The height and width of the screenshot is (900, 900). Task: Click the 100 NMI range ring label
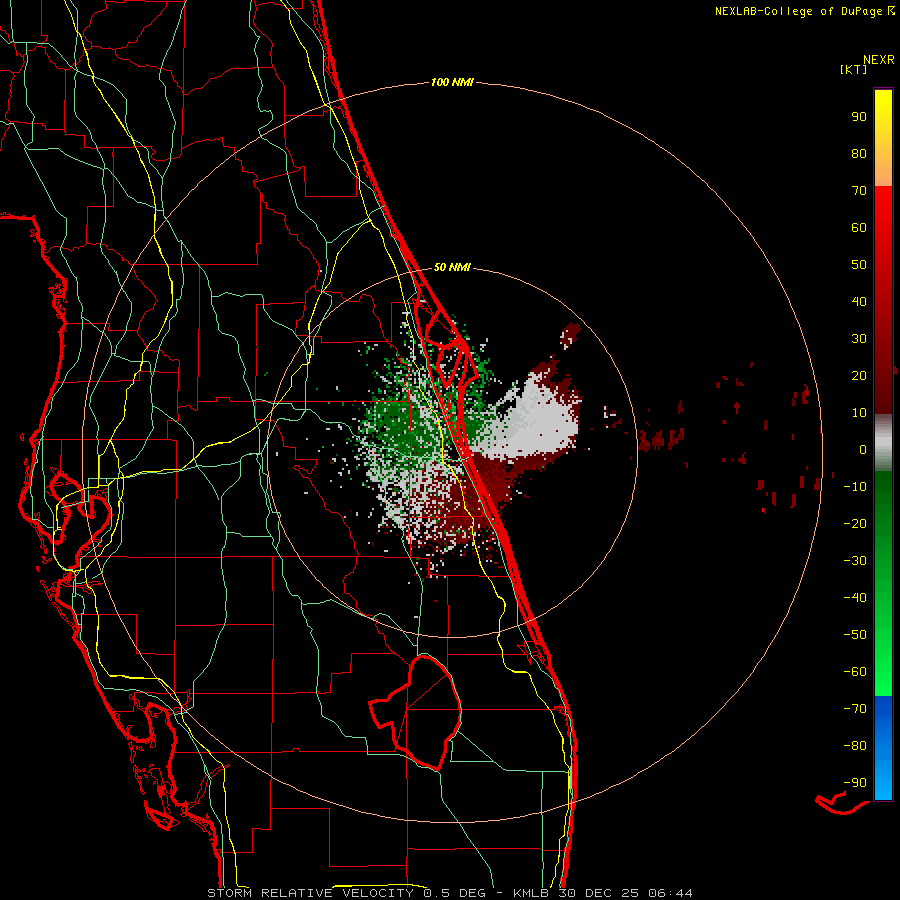[x=452, y=82]
